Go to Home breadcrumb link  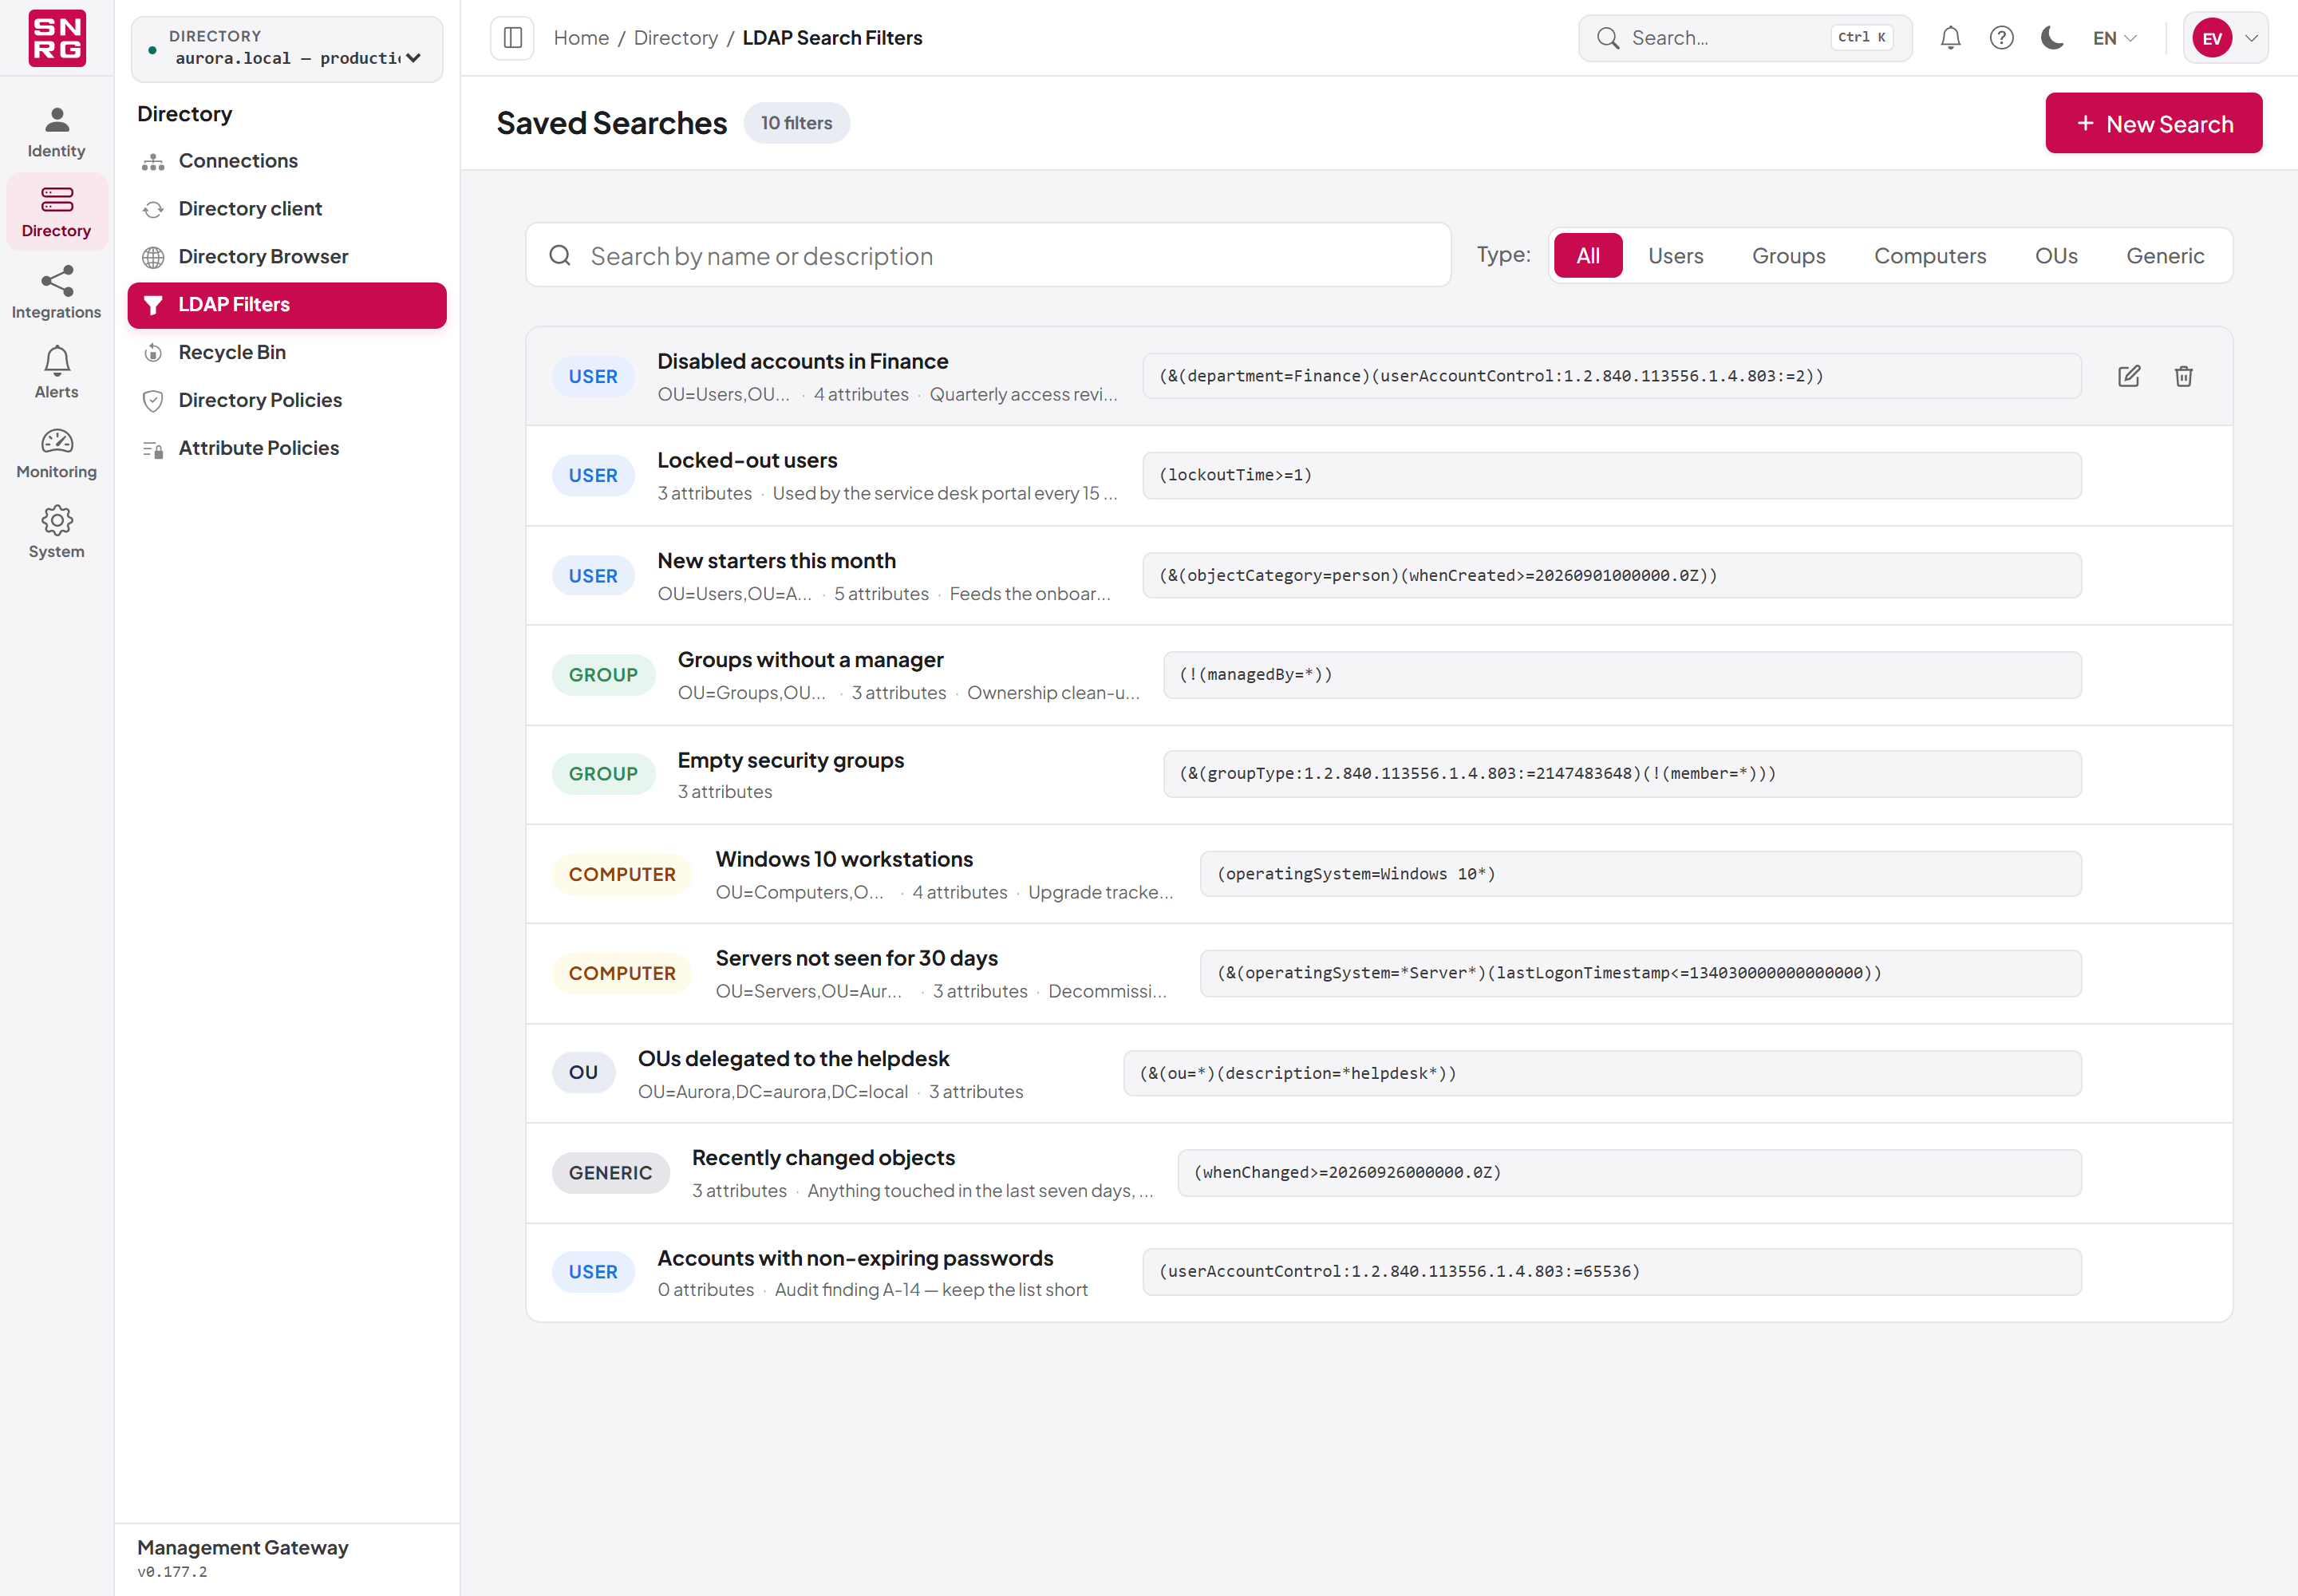tap(581, 38)
